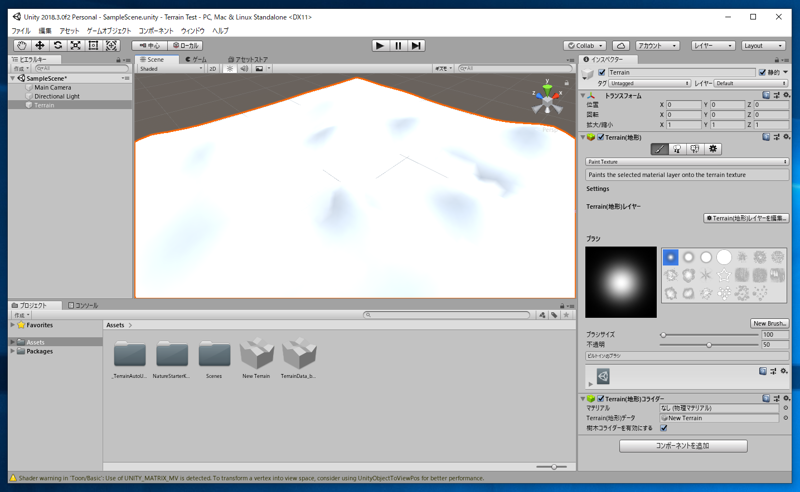Click the Pause button
Image resolution: width=800 pixels, height=492 pixels.
point(398,45)
